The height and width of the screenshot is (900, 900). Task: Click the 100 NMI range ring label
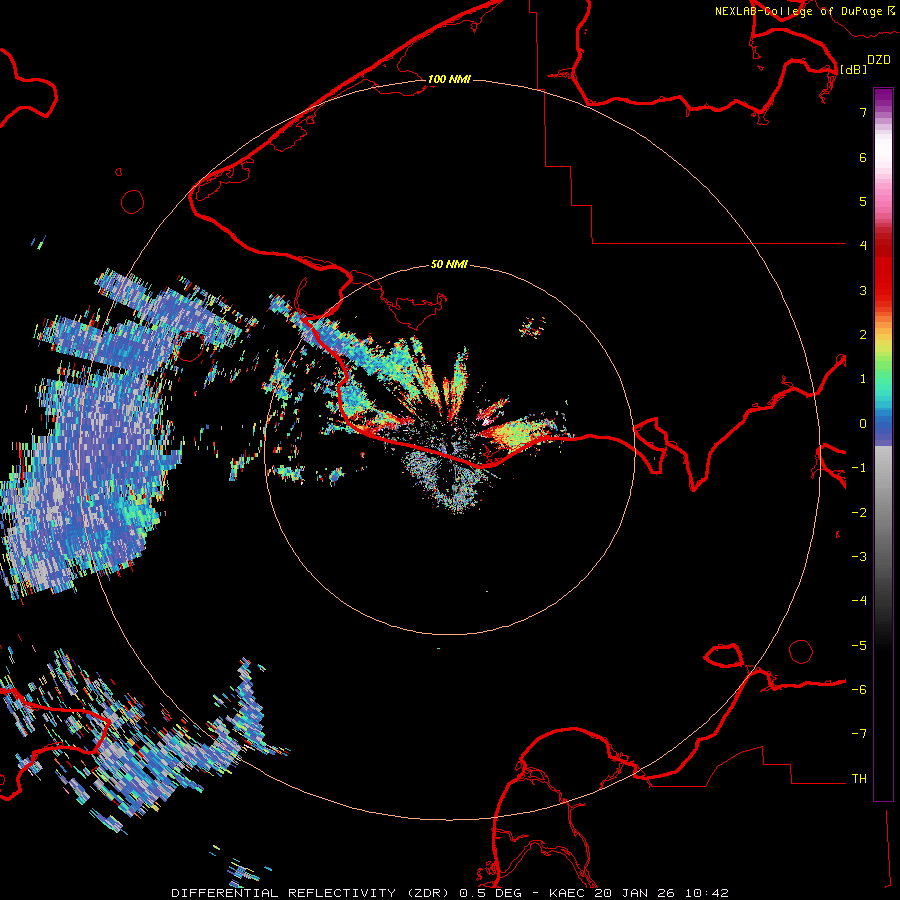click(x=449, y=79)
